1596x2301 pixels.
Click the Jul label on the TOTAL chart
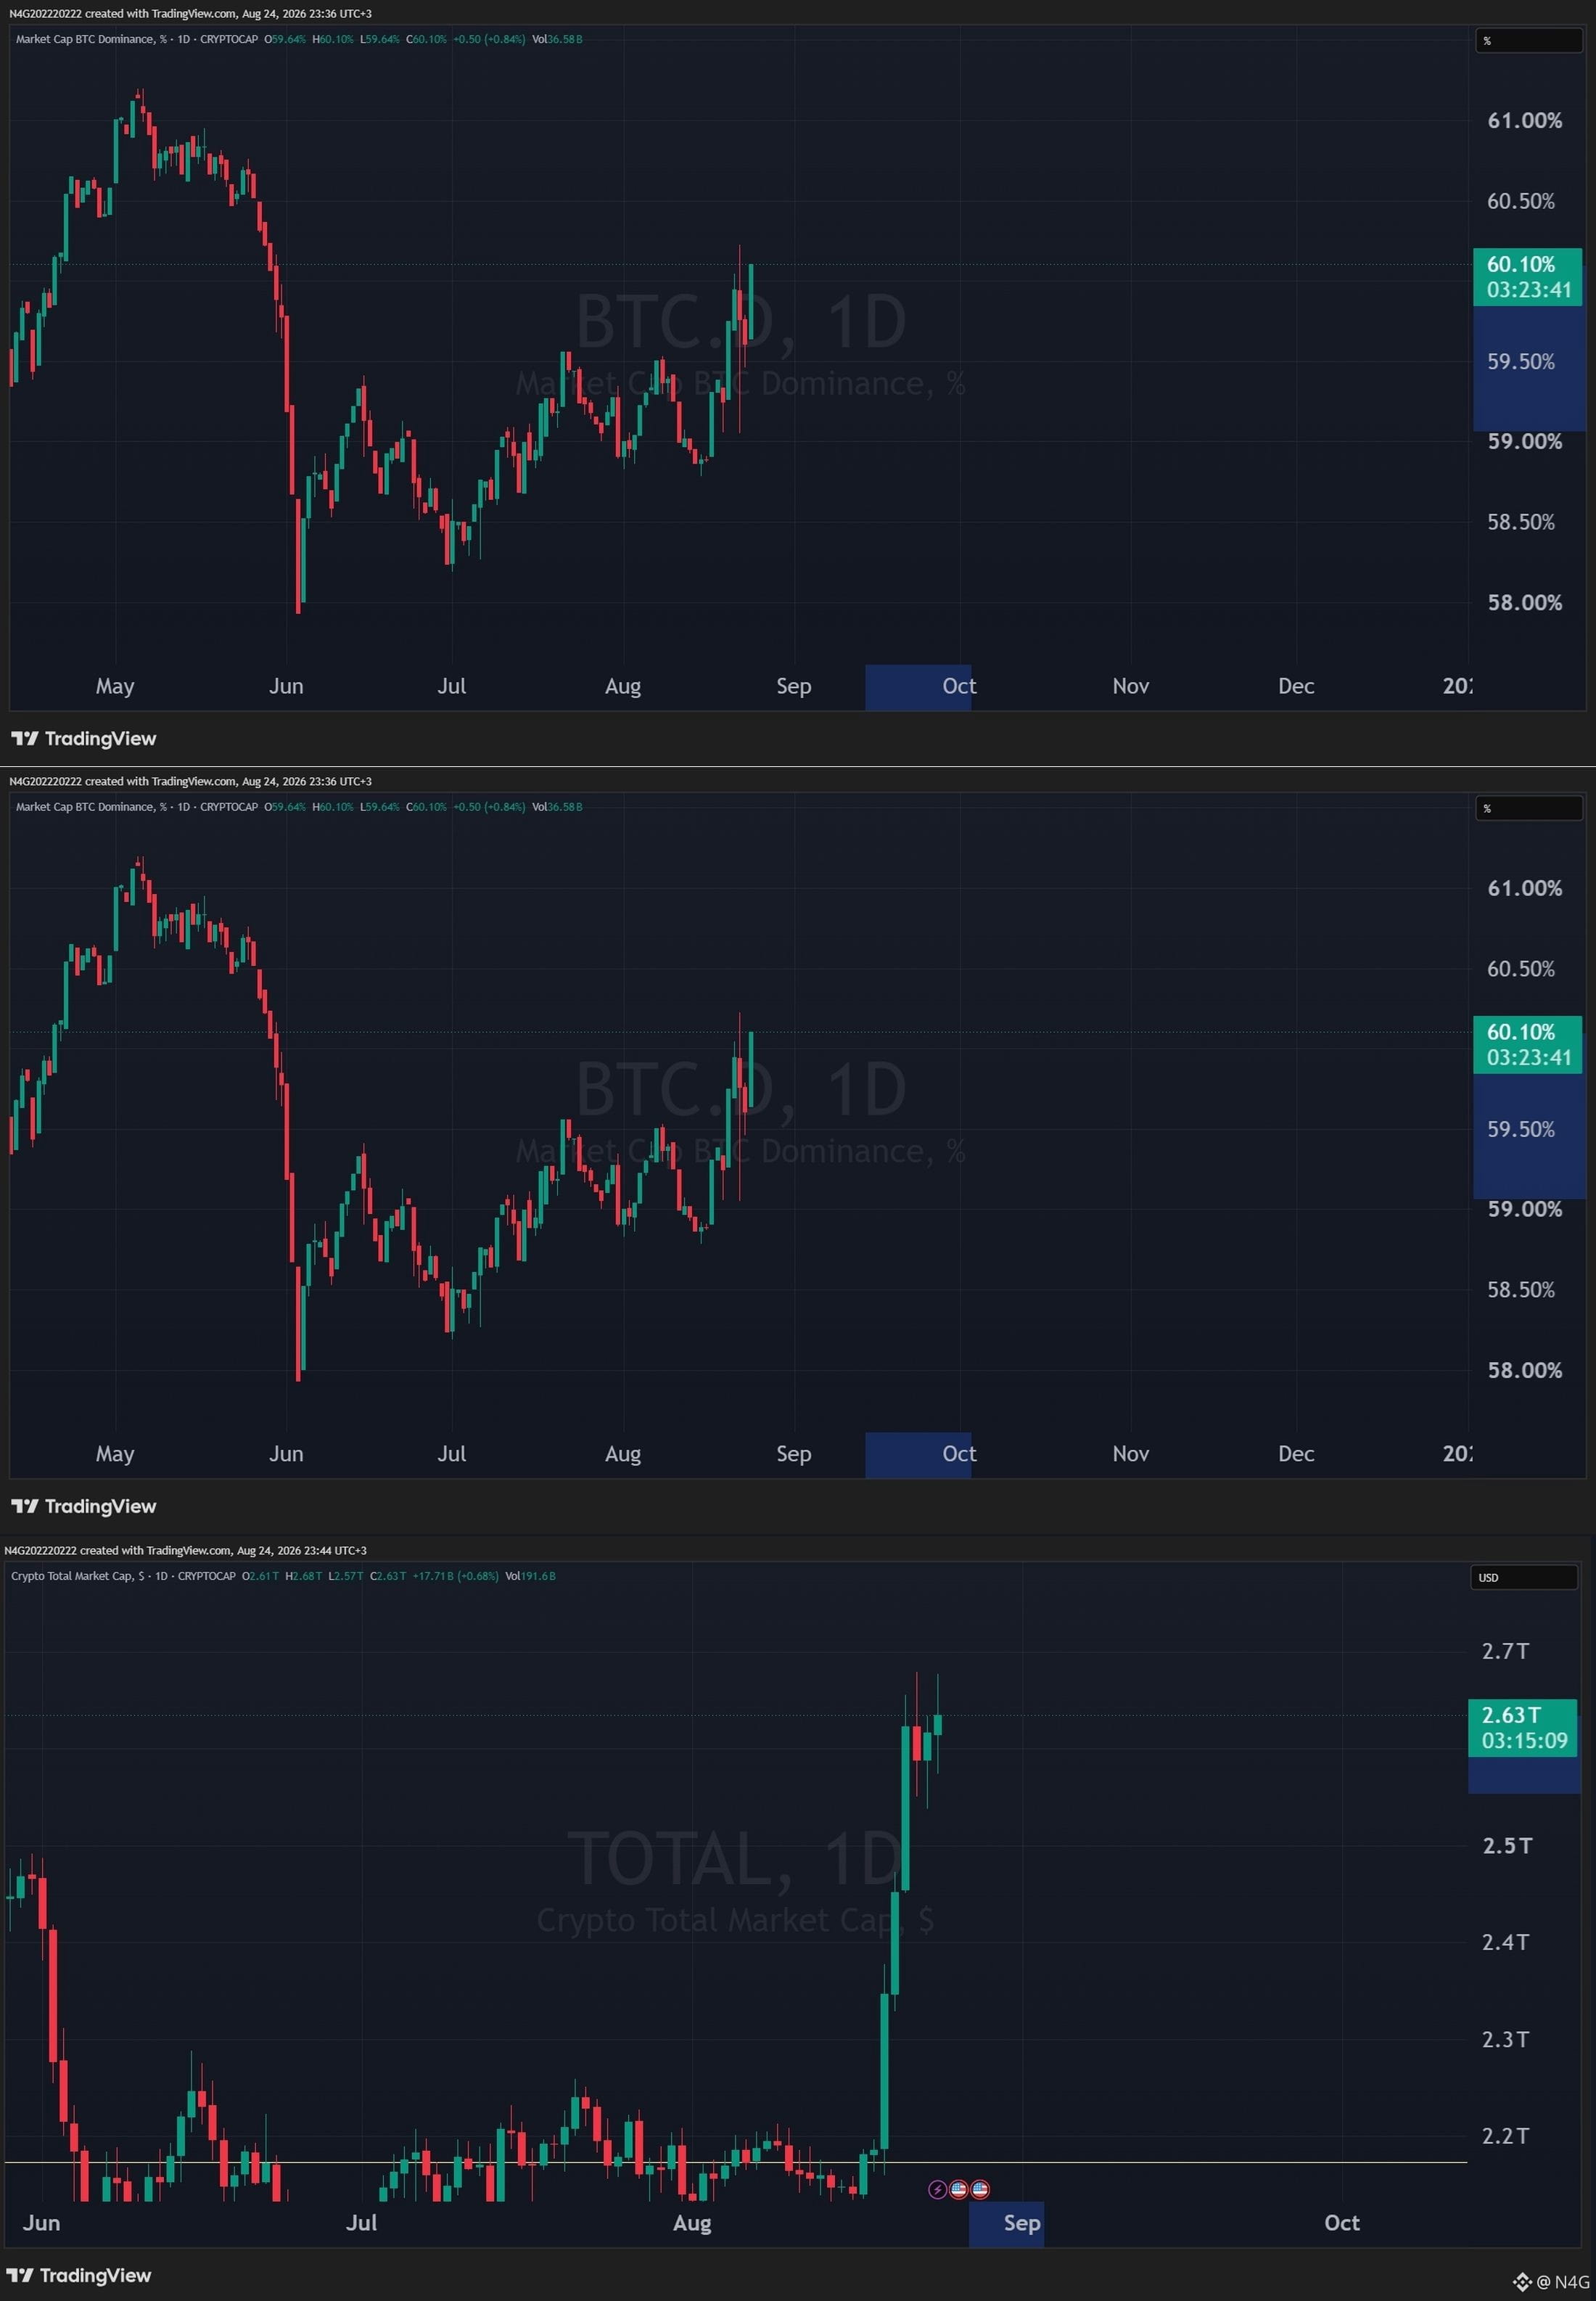click(x=361, y=2223)
